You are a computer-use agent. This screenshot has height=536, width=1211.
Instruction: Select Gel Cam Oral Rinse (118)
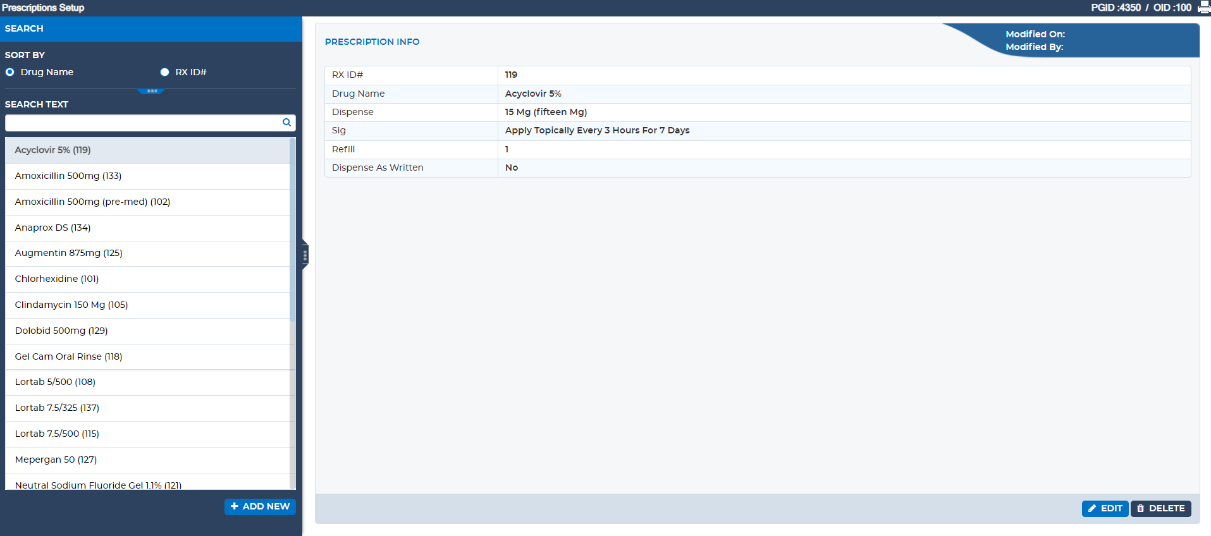[68, 357]
